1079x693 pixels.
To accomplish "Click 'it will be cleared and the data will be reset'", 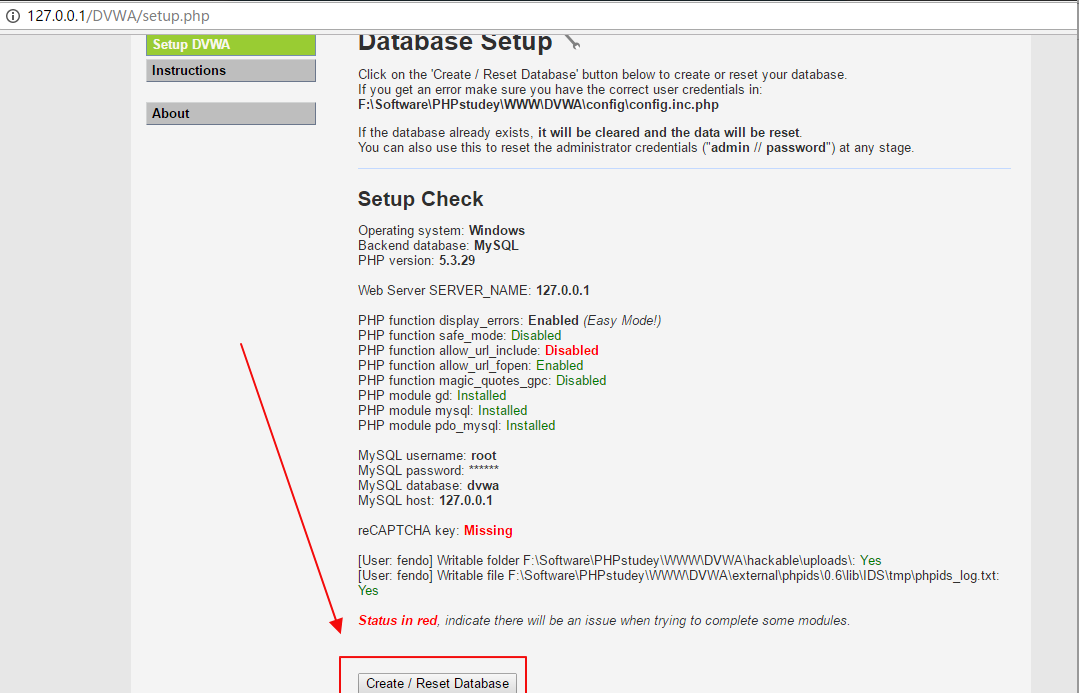I will (x=668, y=133).
